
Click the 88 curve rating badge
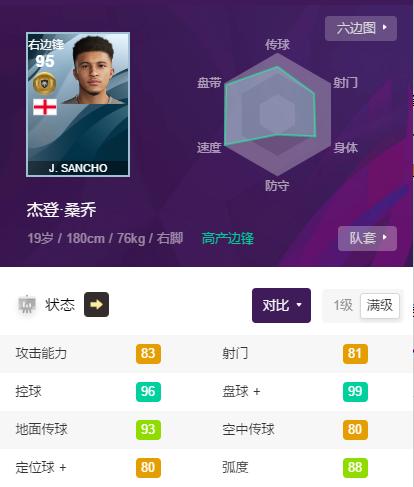pyautogui.click(x=355, y=467)
